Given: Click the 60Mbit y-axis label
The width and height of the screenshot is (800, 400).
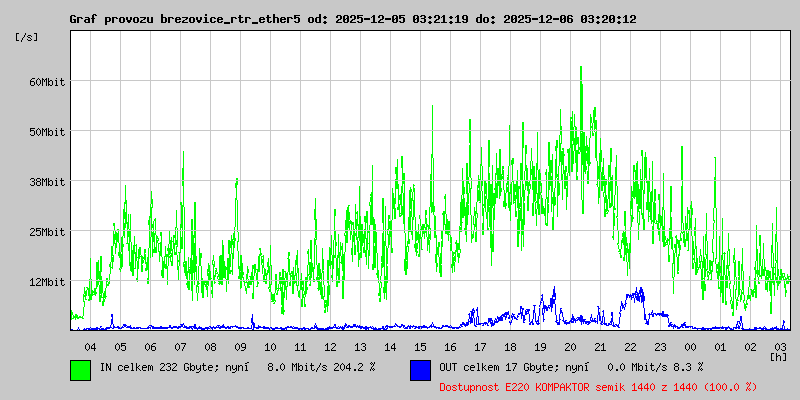Looking at the screenshot, I should (x=47, y=81).
